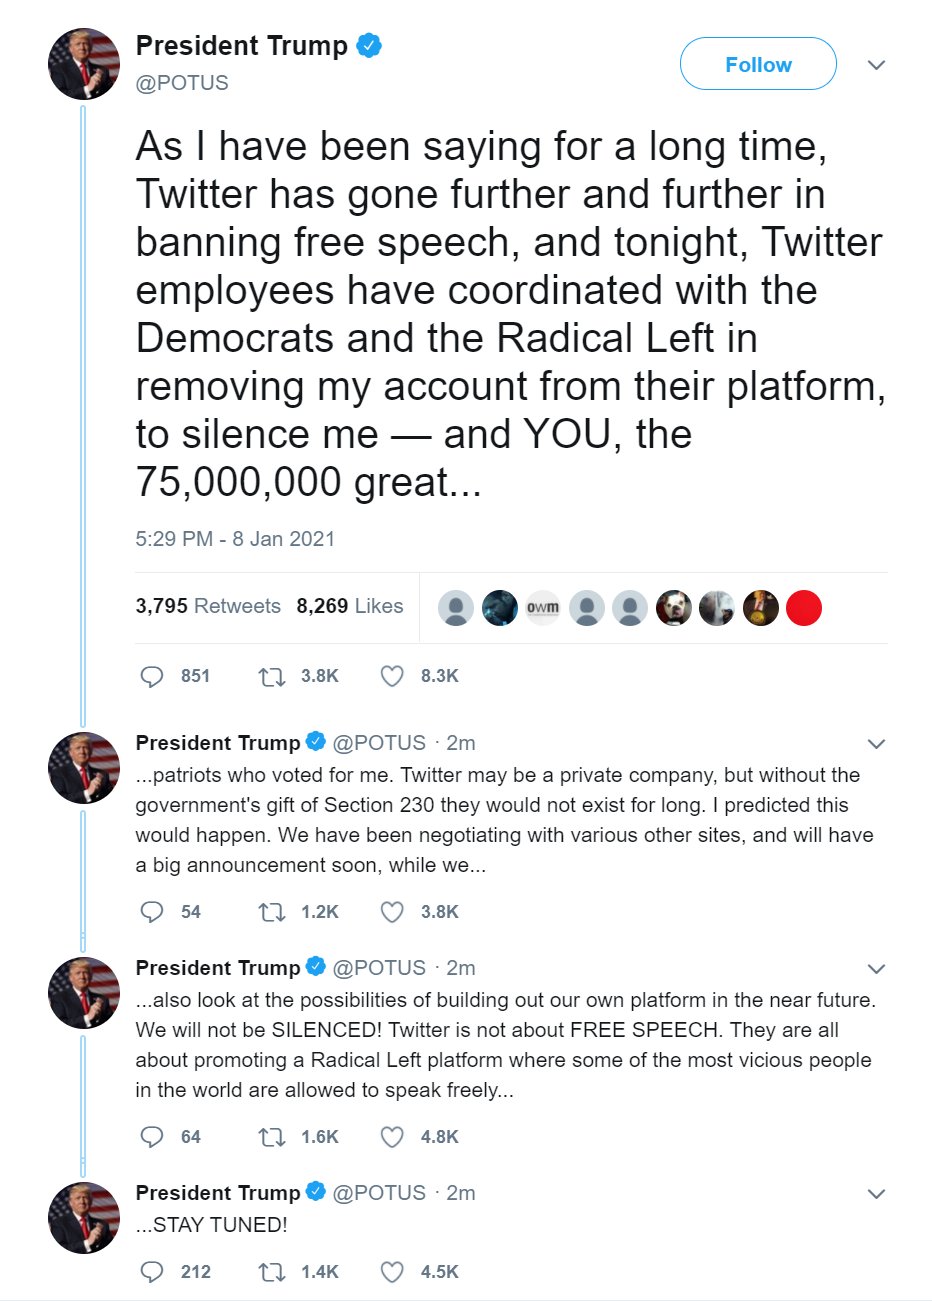View the 8,269 Likes list
Viewport: 932px width, 1301px height.
click(x=349, y=606)
